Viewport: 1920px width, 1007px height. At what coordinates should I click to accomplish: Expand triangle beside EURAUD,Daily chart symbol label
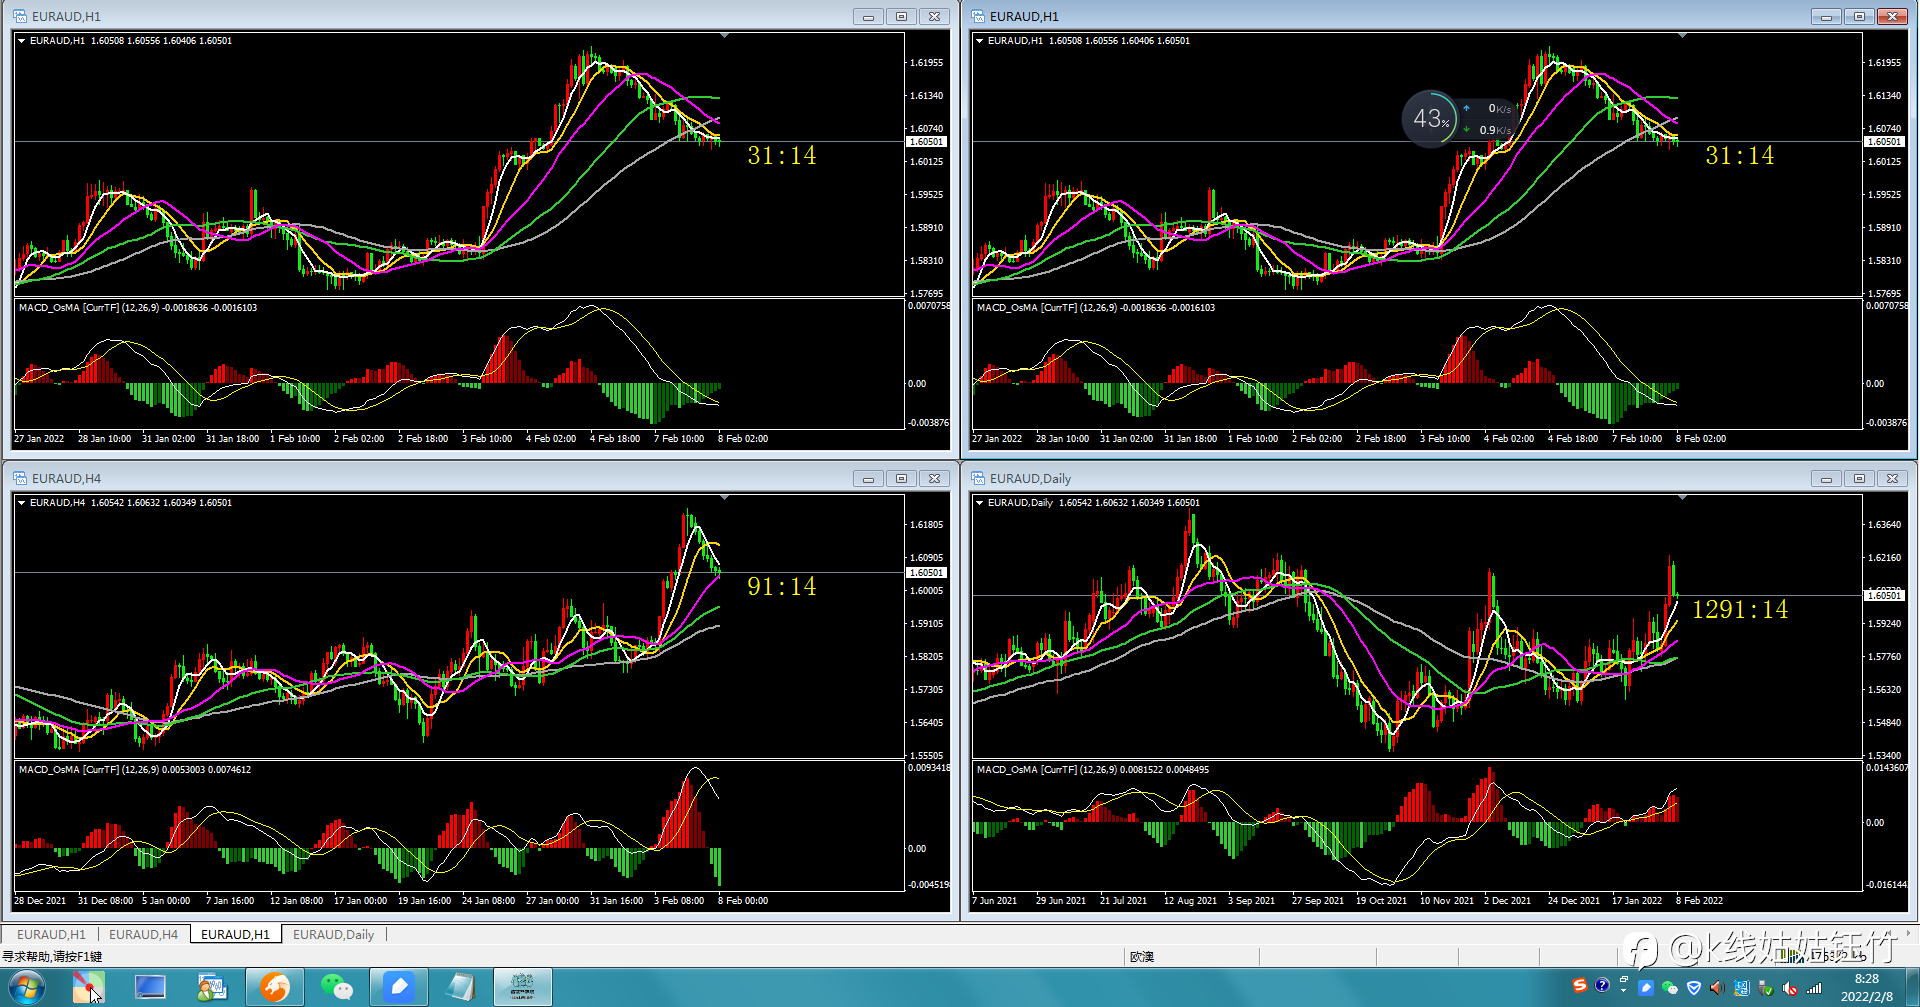pyautogui.click(x=979, y=502)
